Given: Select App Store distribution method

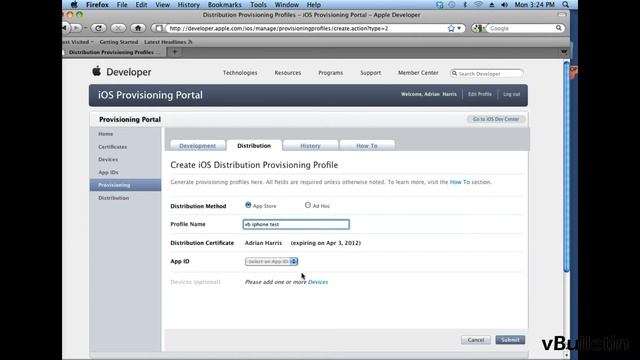Looking at the screenshot, I should pyautogui.click(x=248, y=205).
